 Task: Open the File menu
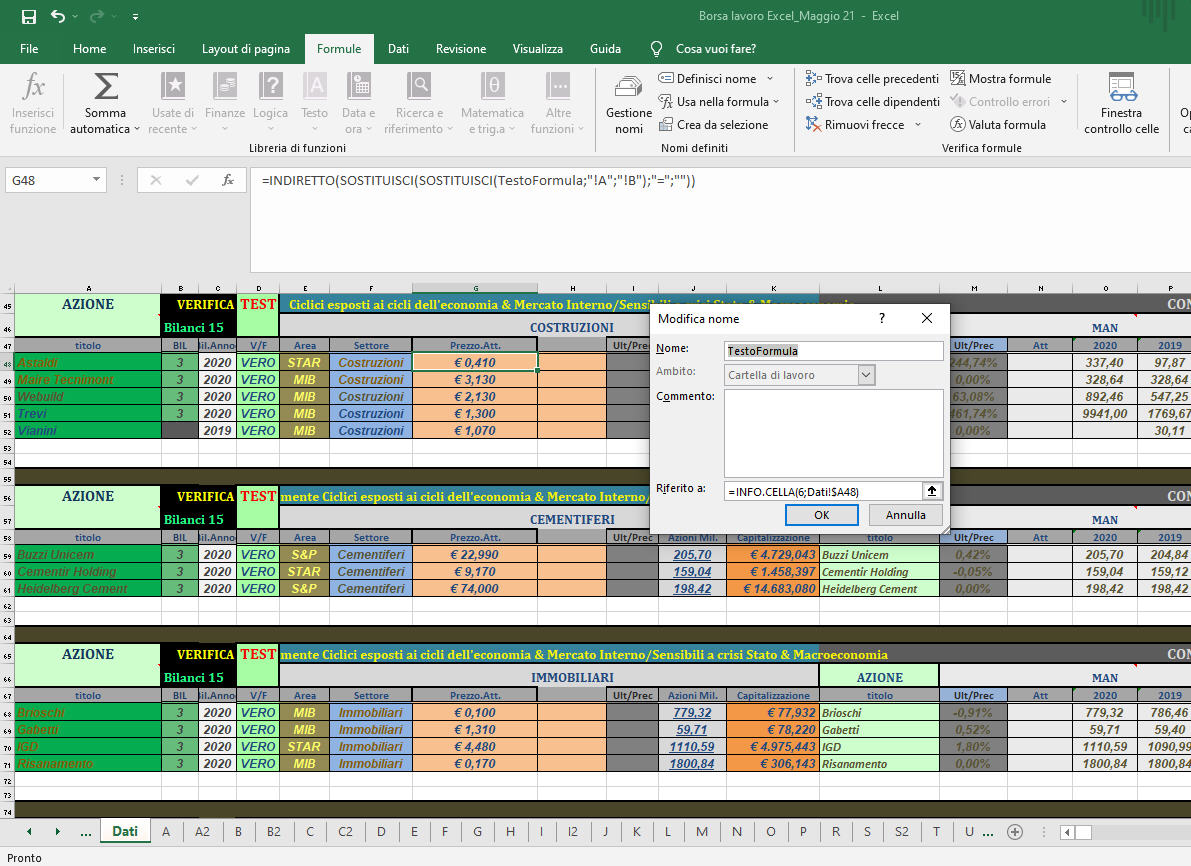pyautogui.click(x=29, y=49)
